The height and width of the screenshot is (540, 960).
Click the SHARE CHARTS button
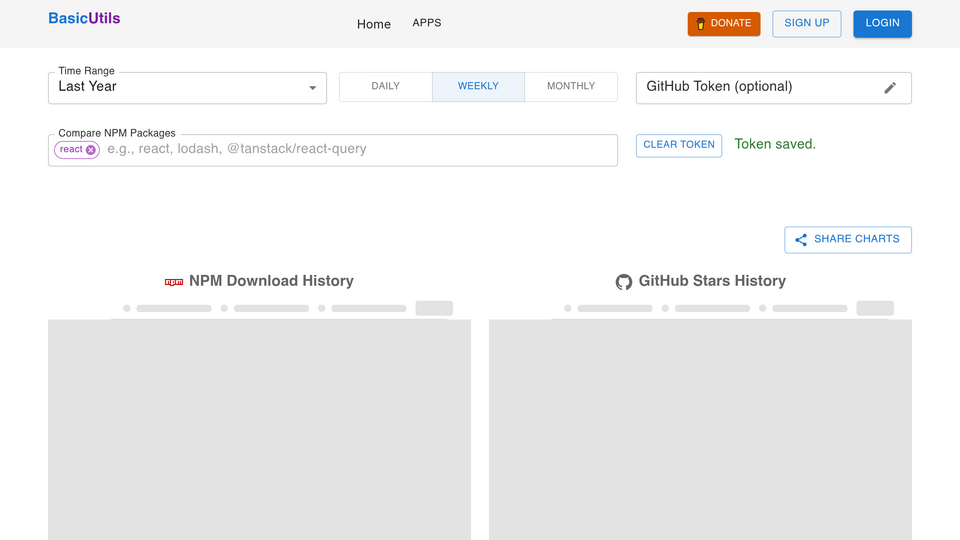[x=848, y=239]
